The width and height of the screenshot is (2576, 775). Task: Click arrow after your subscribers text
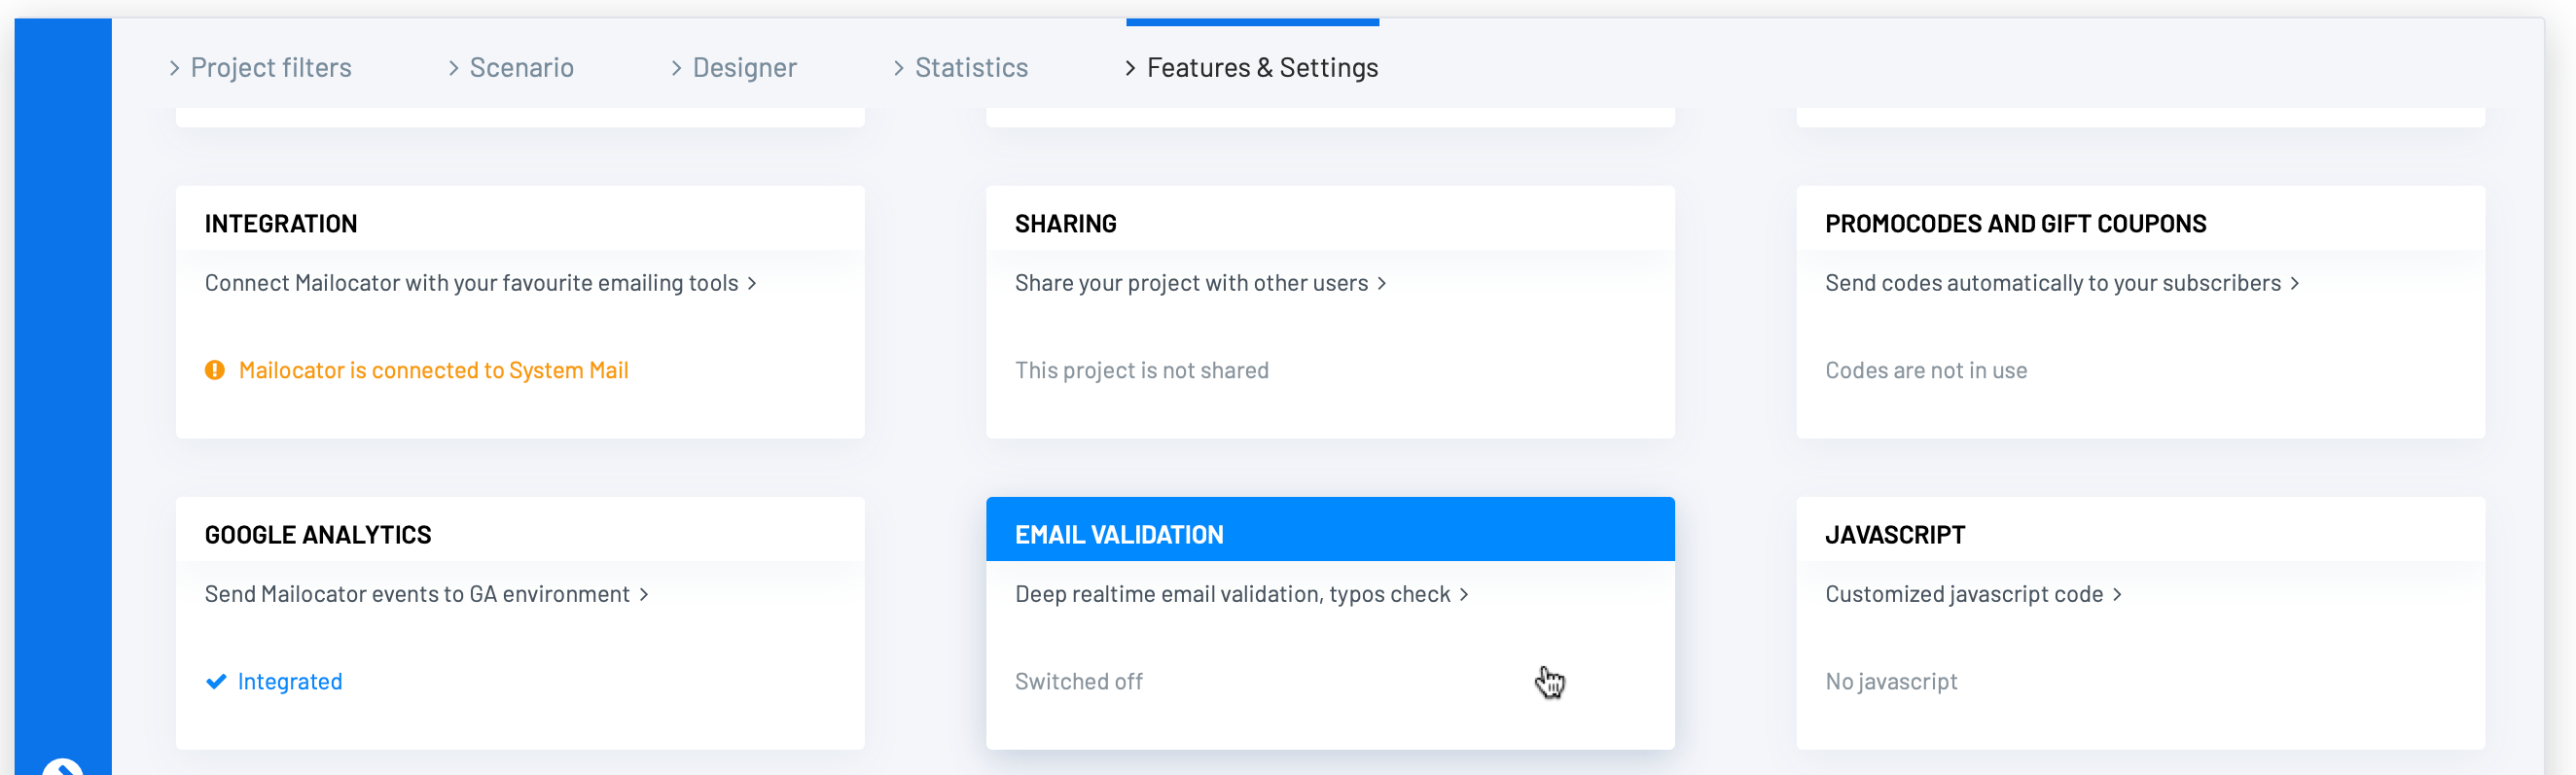click(2295, 284)
